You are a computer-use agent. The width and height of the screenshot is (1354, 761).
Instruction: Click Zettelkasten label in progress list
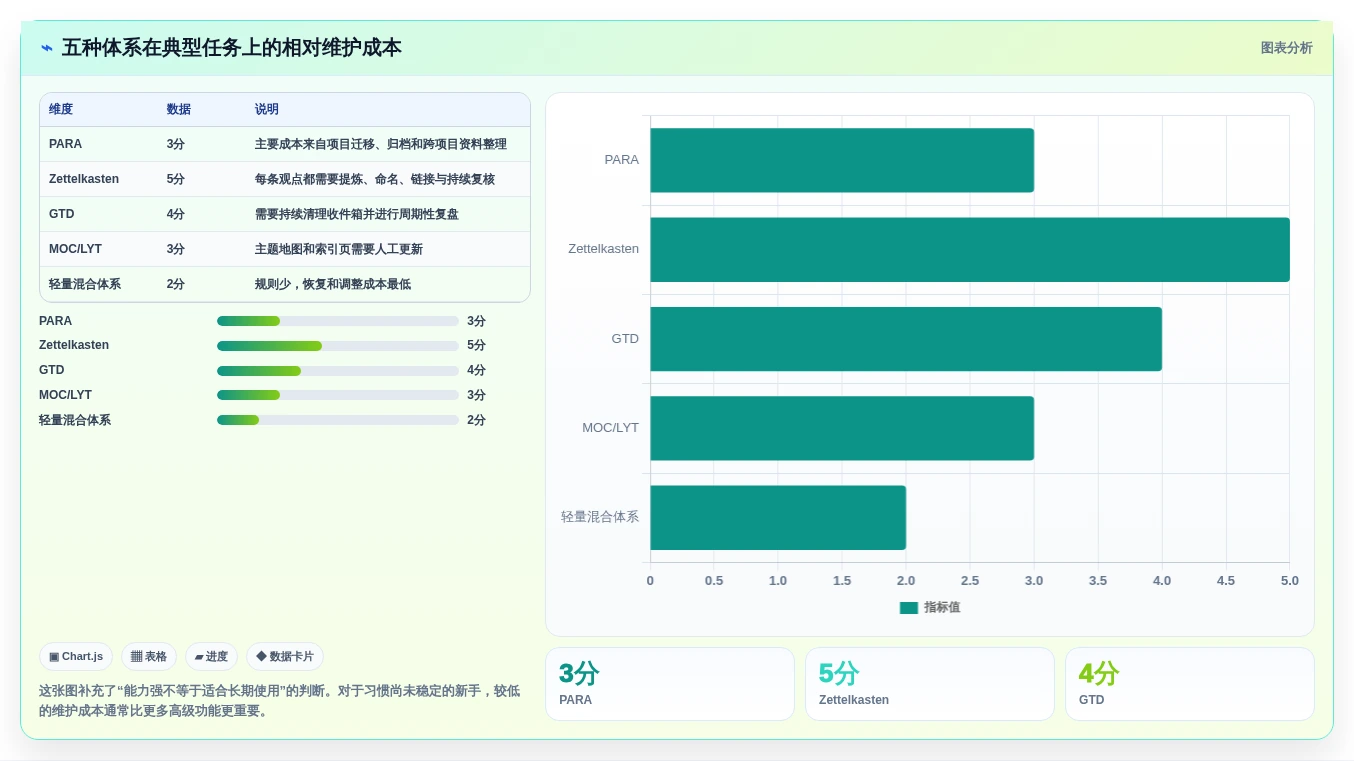(x=74, y=345)
